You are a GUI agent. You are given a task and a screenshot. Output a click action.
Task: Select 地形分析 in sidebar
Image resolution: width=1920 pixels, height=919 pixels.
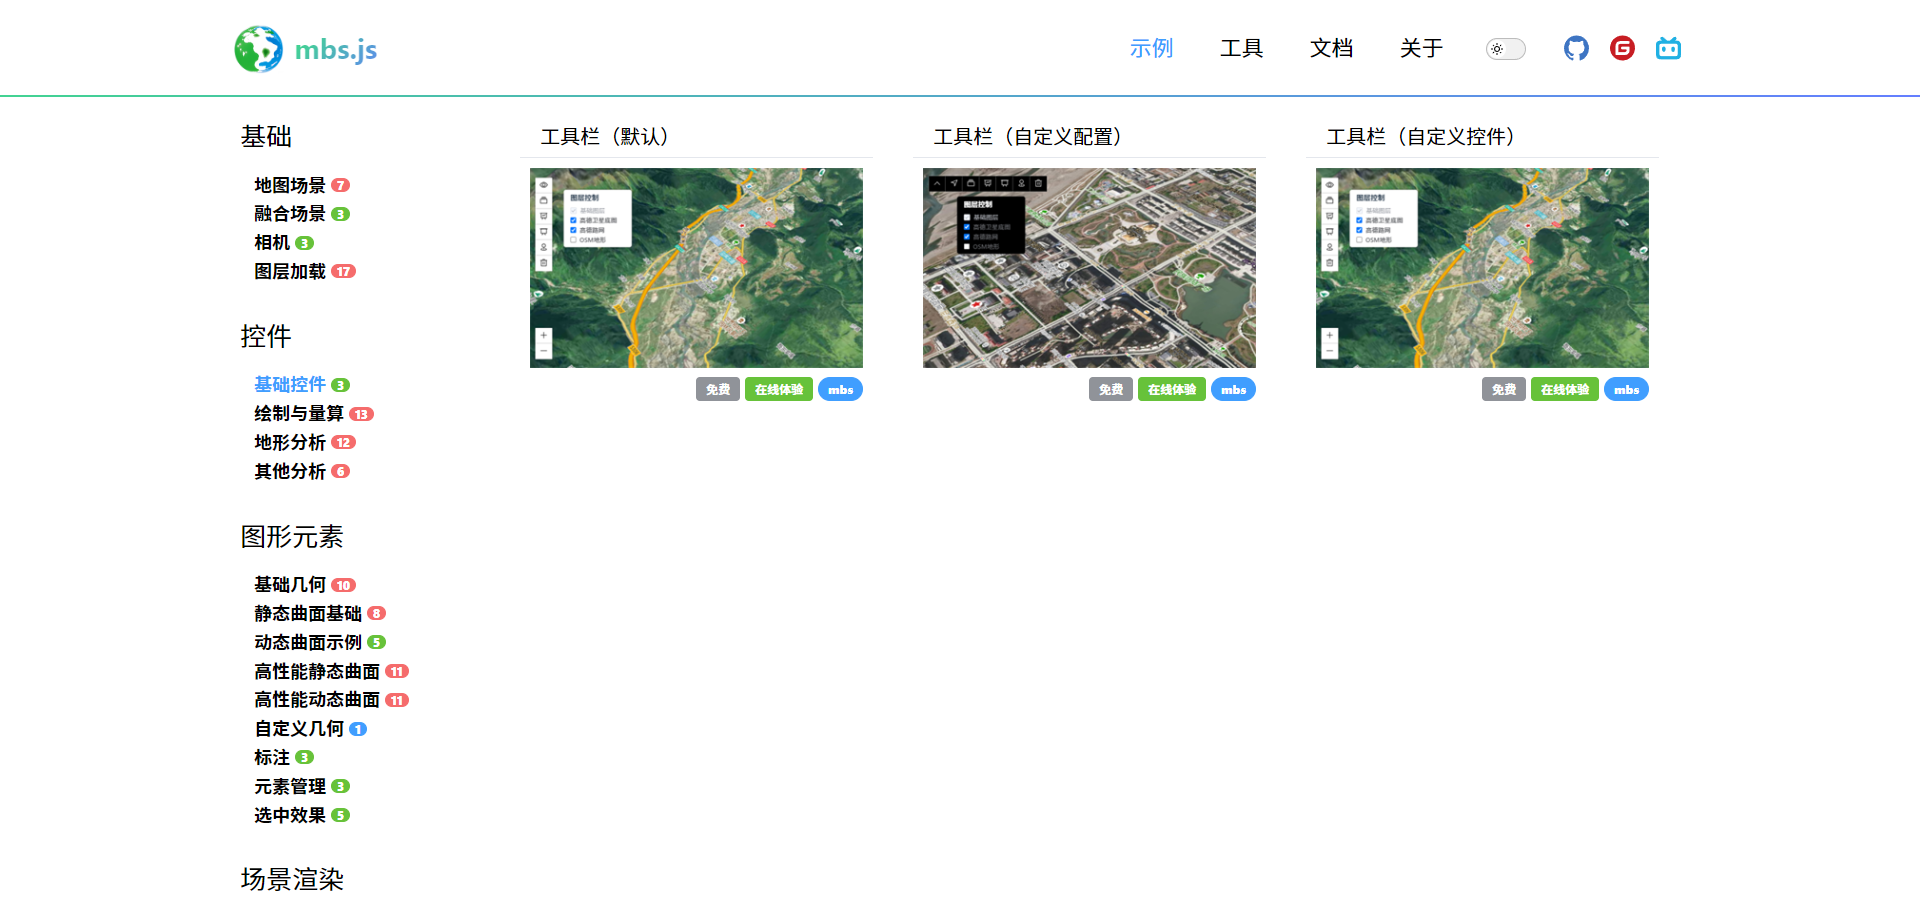tap(290, 443)
